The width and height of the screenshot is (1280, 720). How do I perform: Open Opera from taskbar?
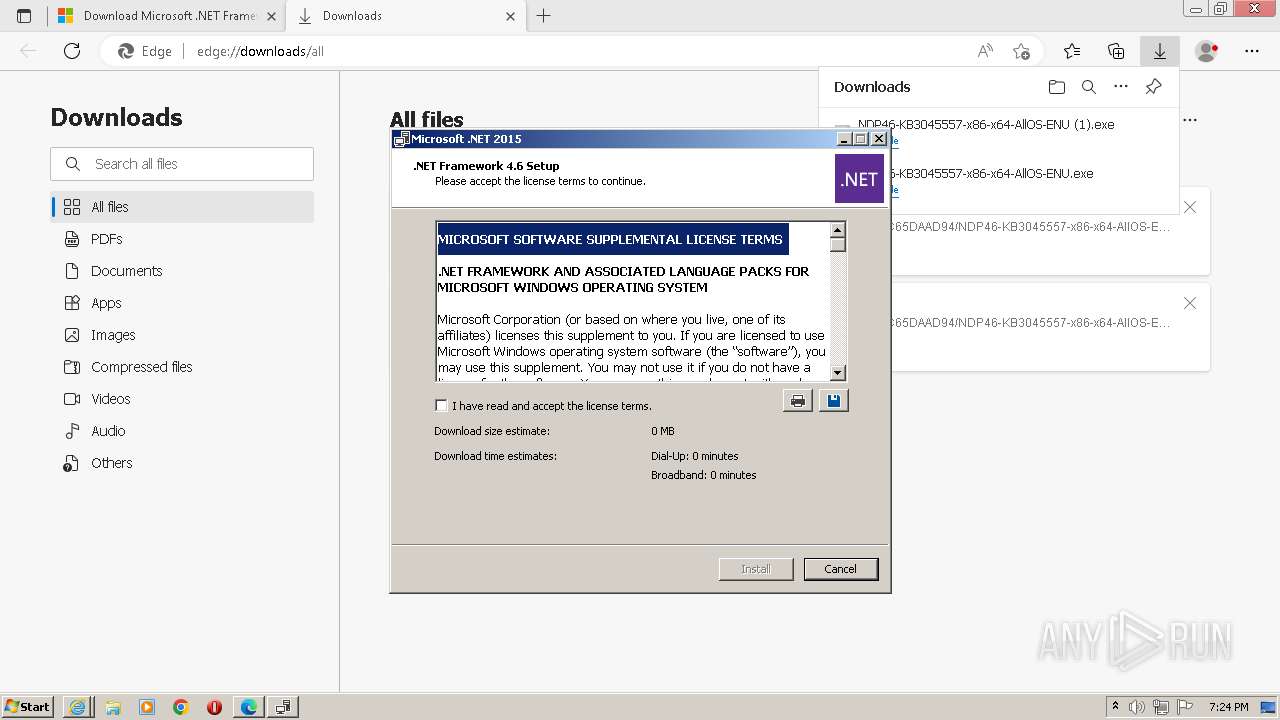pos(214,707)
